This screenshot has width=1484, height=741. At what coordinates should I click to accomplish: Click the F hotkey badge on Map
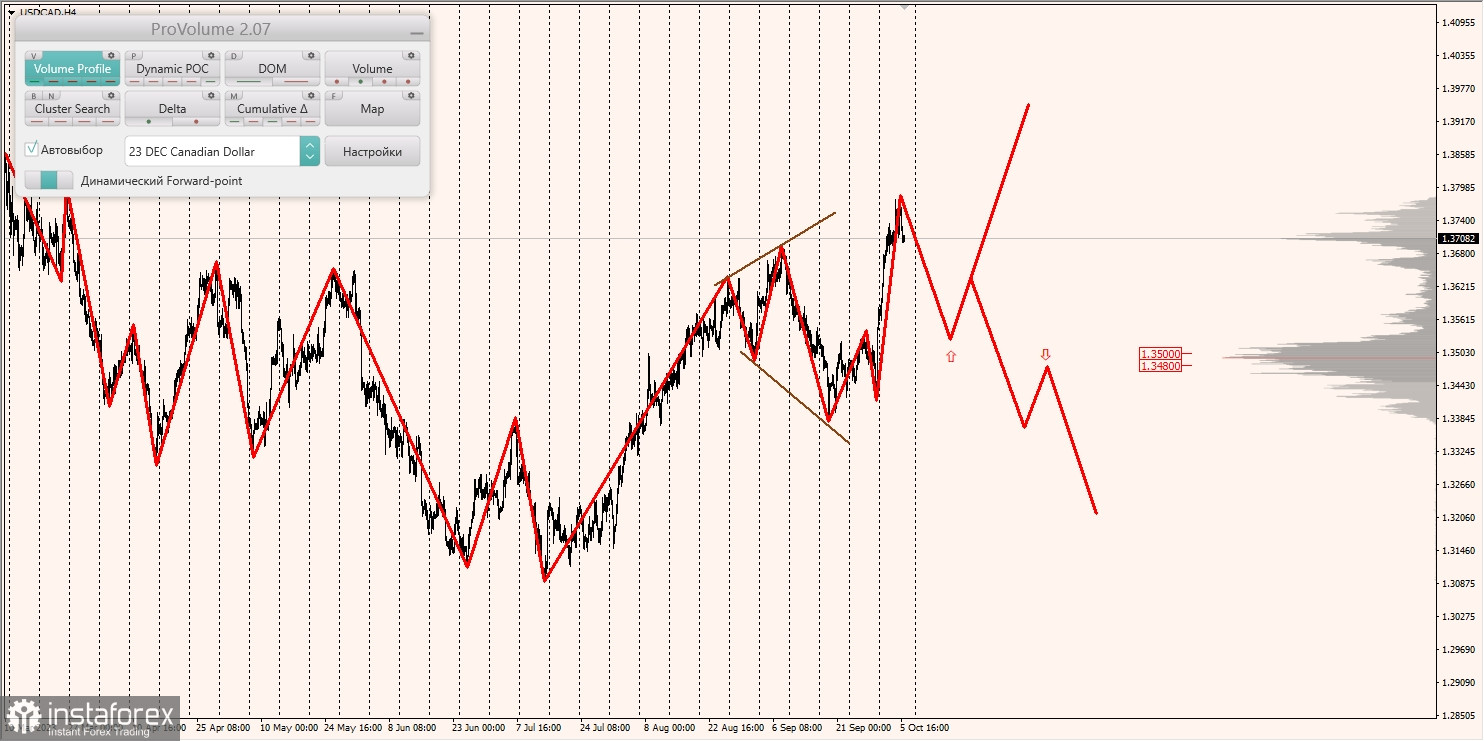[x=334, y=96]
